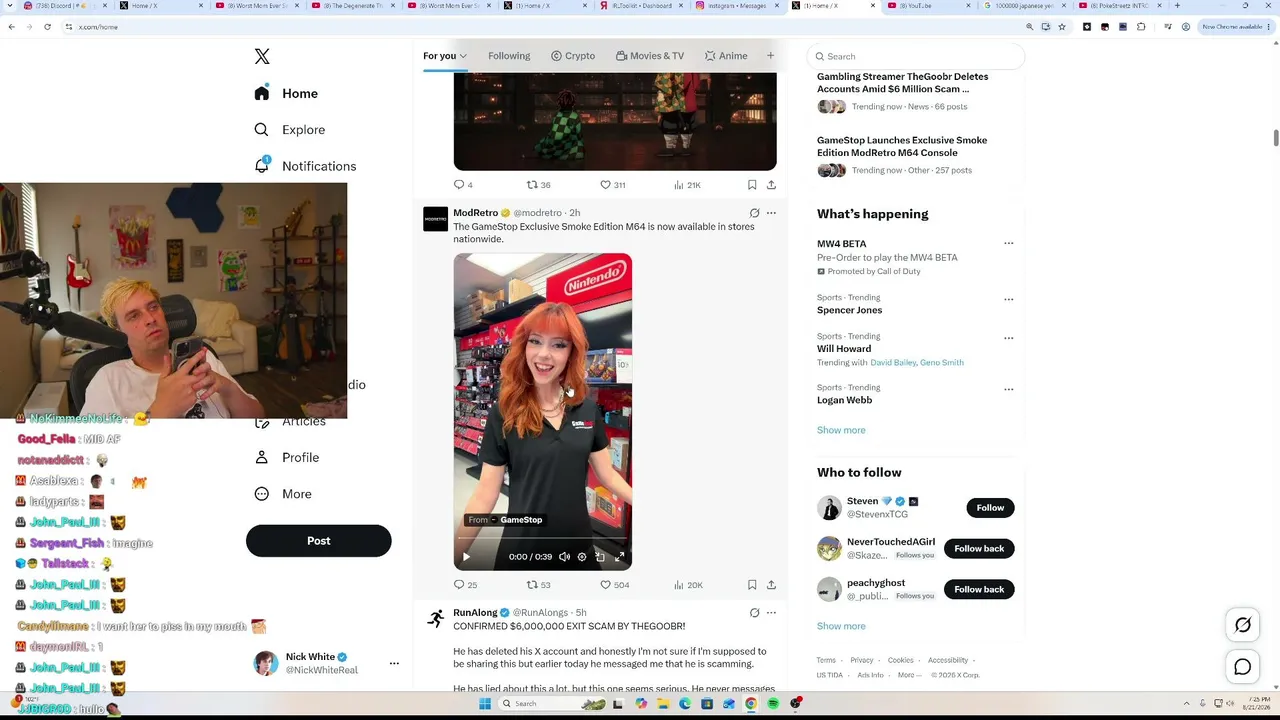Add a new timeline tab with plus
Viewport: 1280px width, 720px height.
[x=770, y=56]
